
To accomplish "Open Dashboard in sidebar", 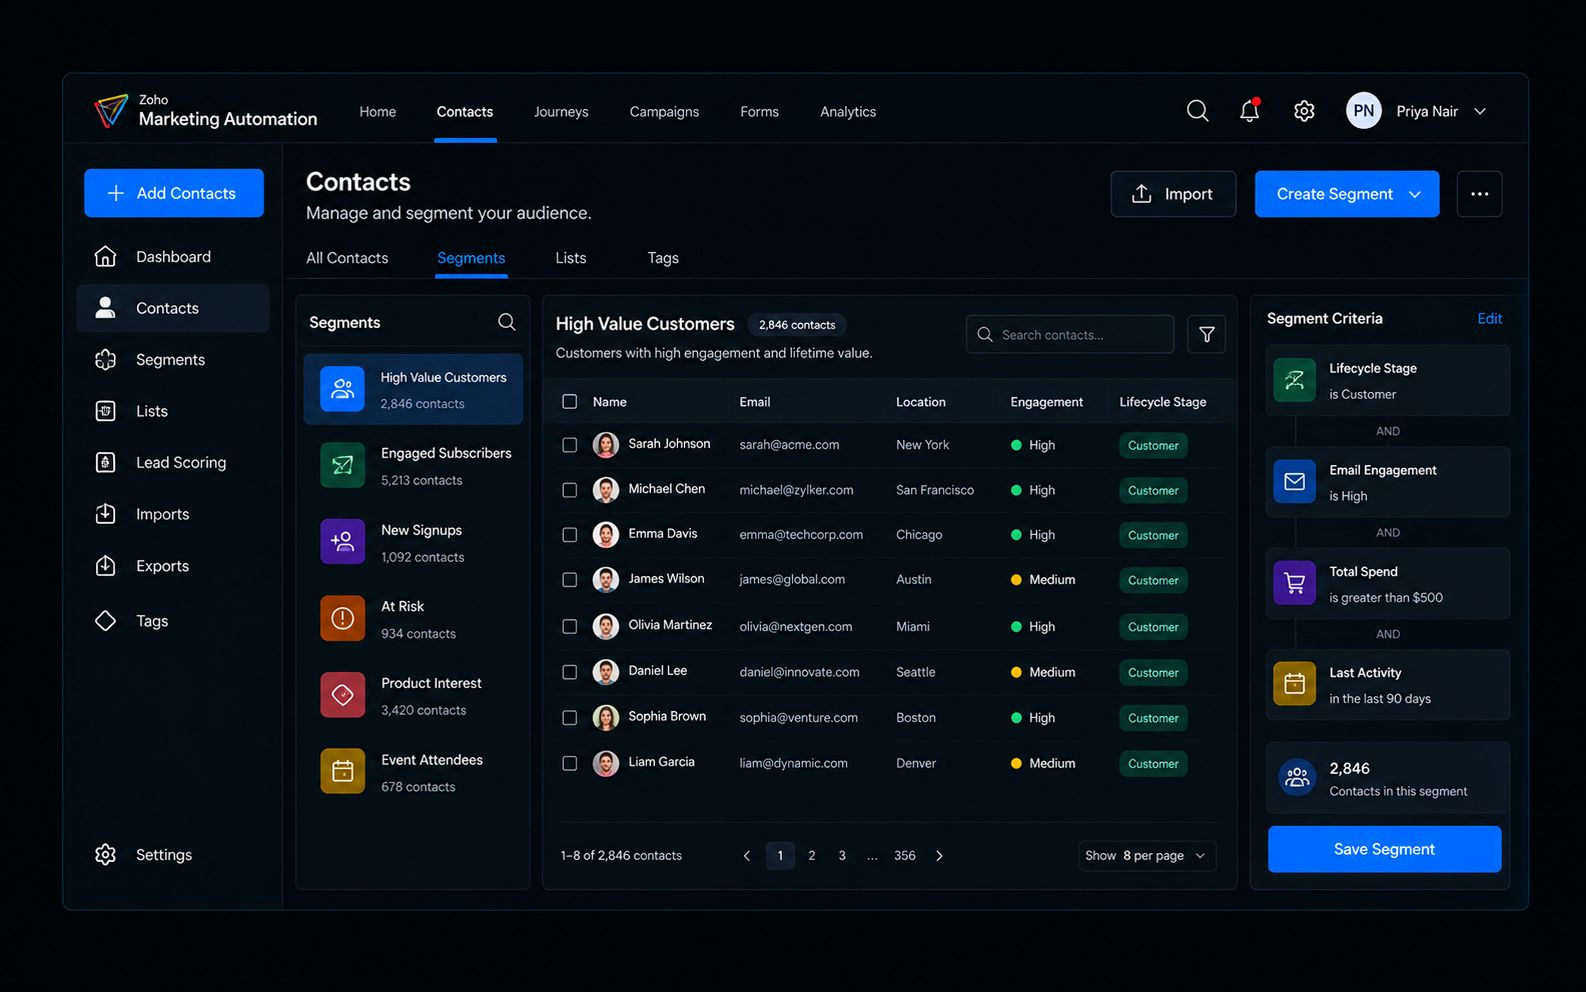I will [x=173, y=257].
